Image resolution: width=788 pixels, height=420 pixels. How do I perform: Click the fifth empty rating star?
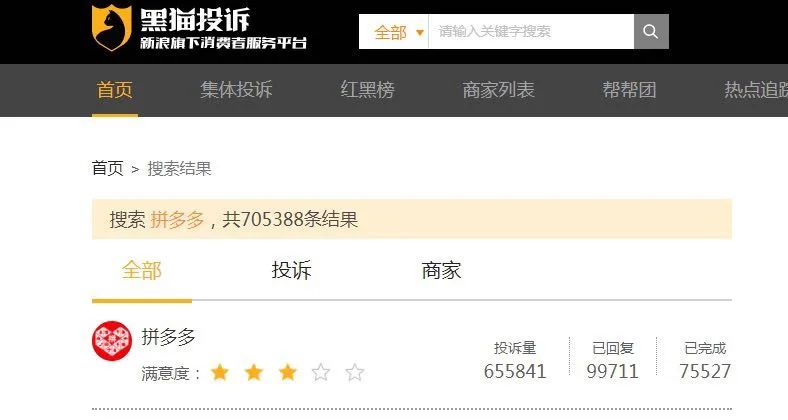(x=354, y=373)
